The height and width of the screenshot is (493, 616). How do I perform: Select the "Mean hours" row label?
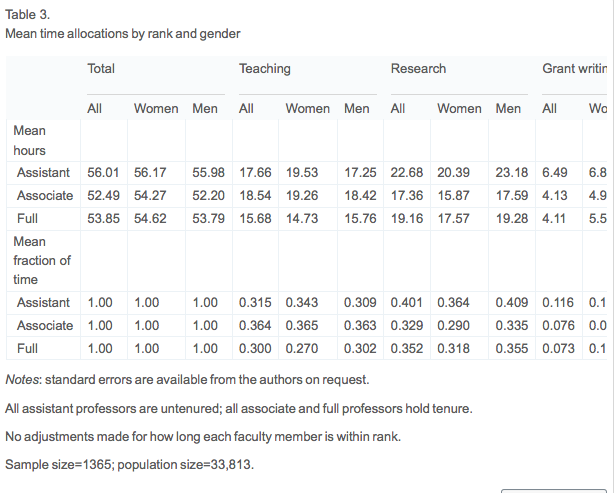29,140
